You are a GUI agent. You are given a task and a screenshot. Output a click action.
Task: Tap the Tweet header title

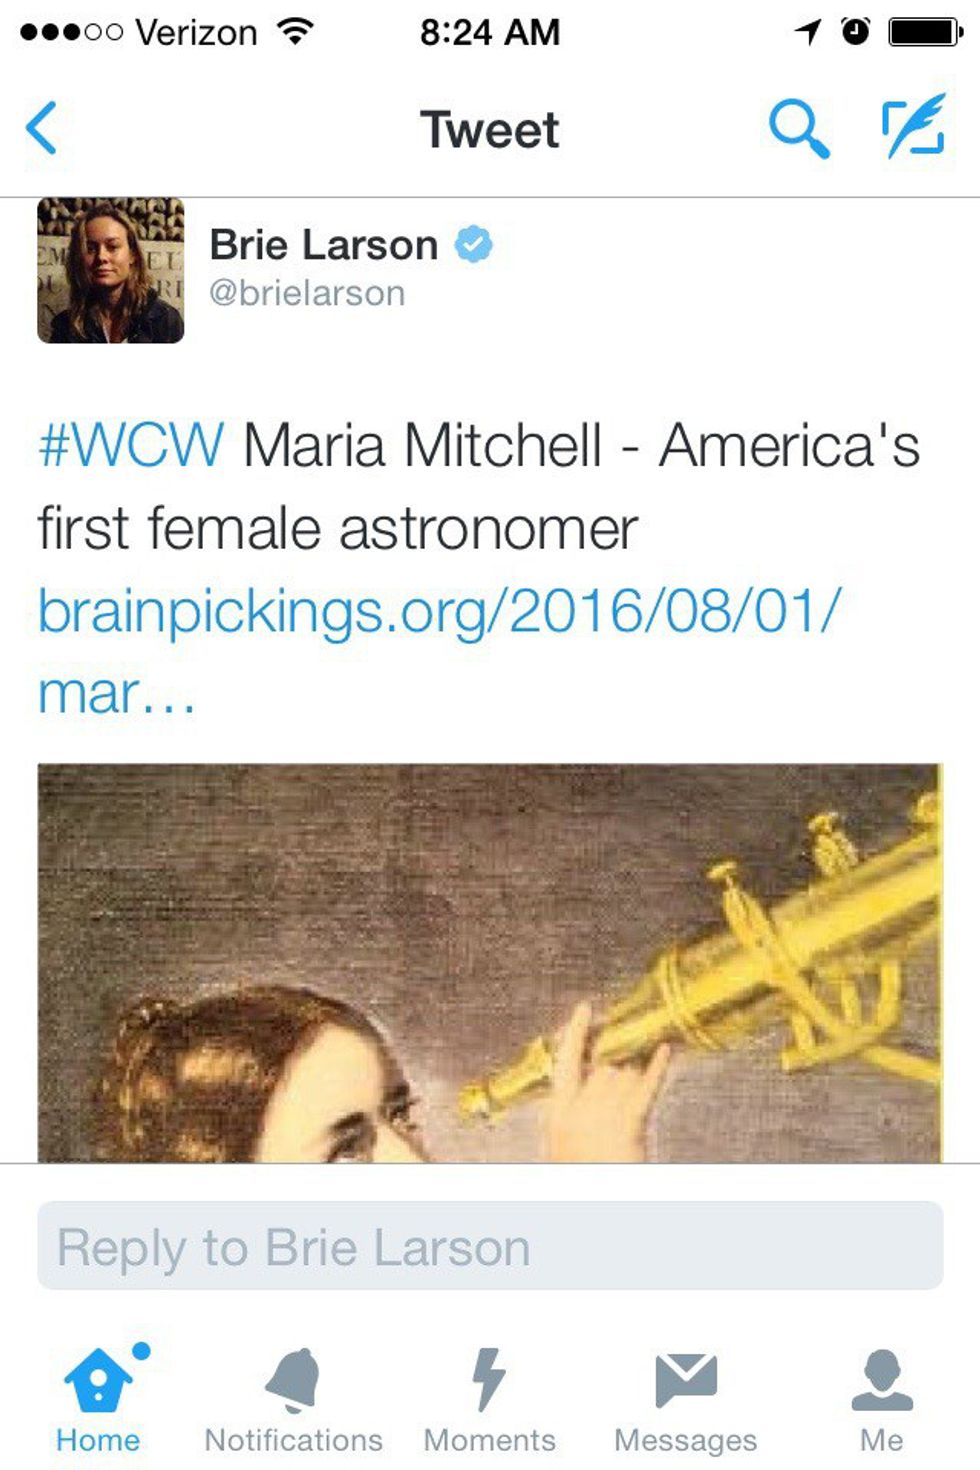[x=490, y=130]
